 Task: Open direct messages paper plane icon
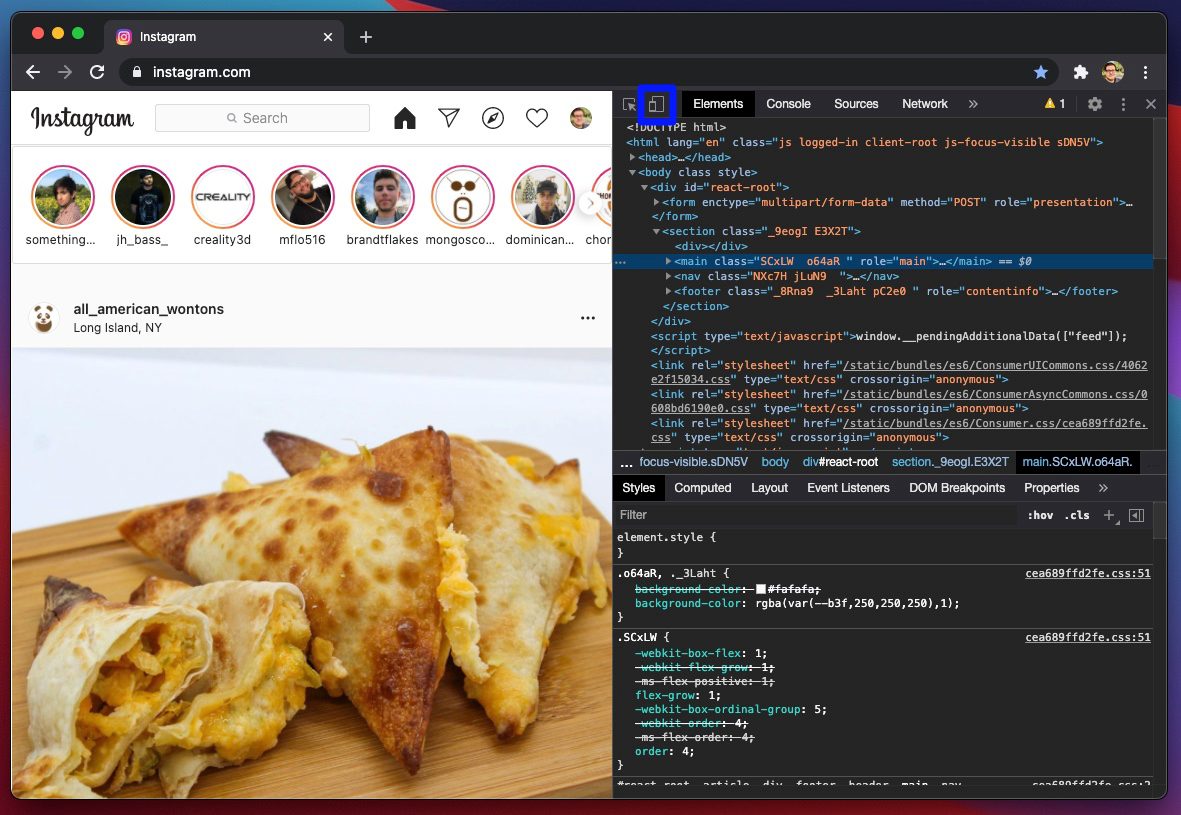coord(449,118)
